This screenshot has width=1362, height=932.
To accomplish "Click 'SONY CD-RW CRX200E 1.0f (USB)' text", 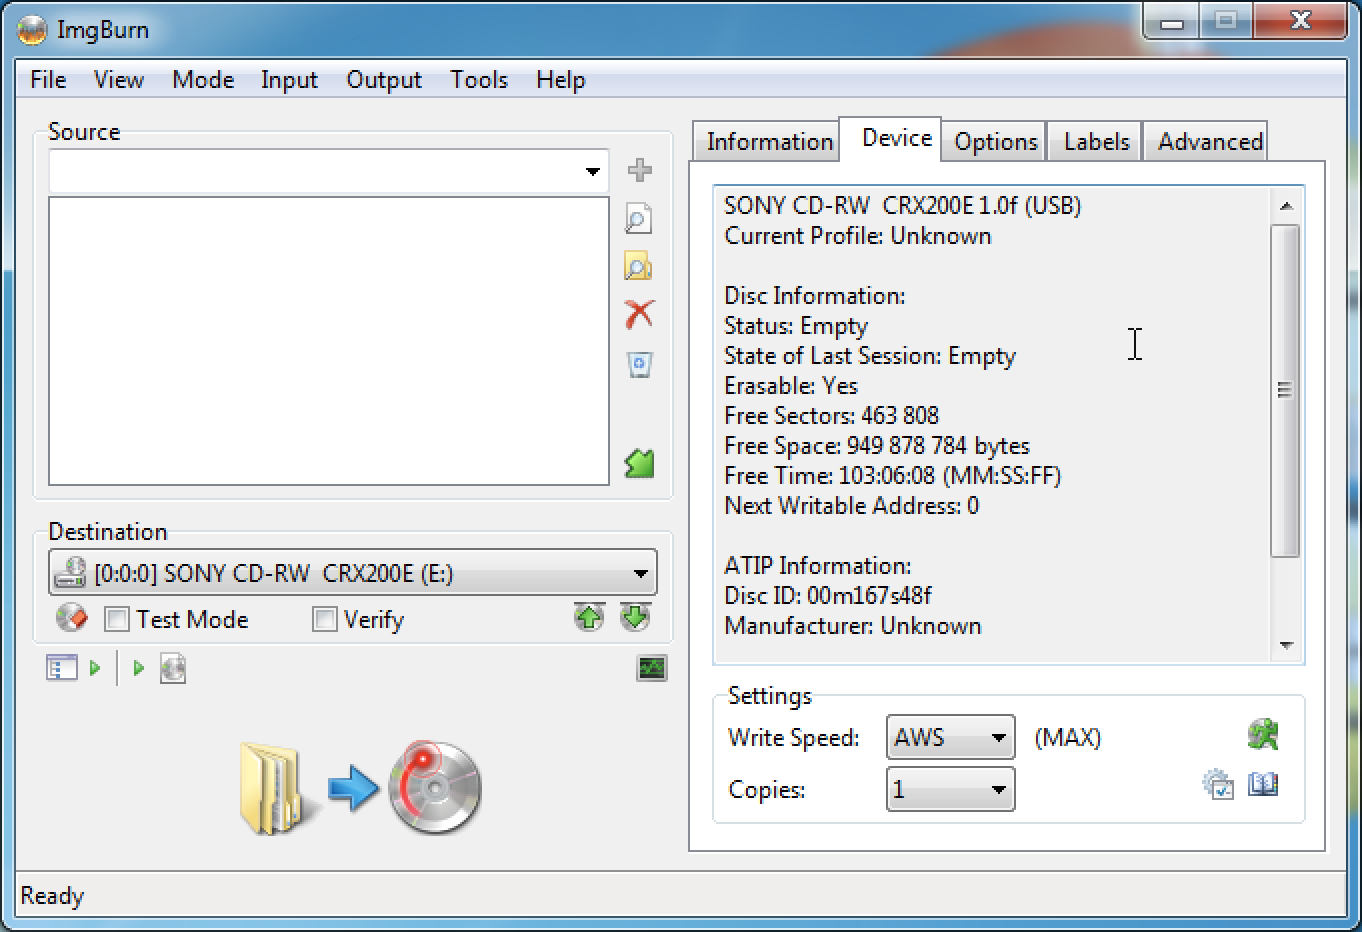I will coord(902,206).
